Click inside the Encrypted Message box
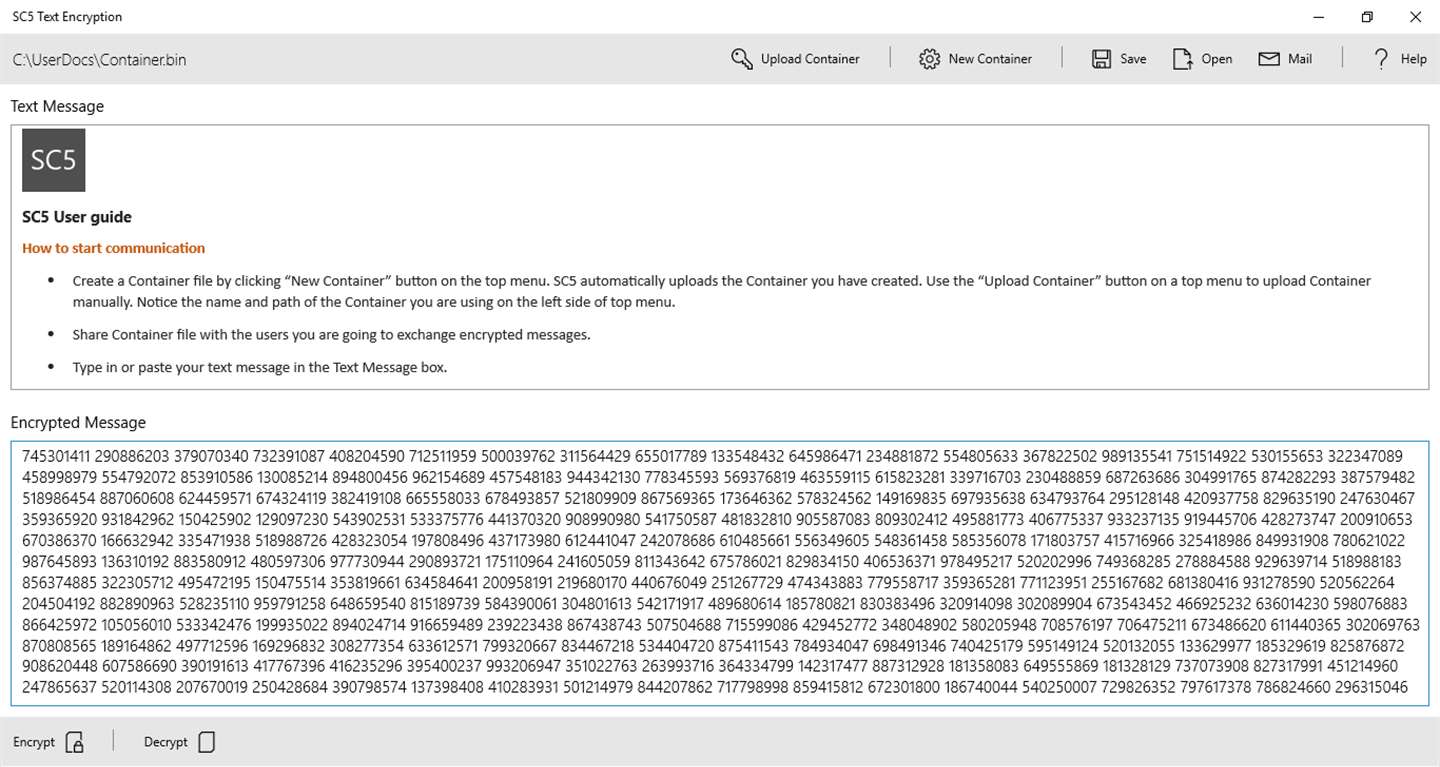The height and width of the screenshot is (767, 1440). point(719,573)
